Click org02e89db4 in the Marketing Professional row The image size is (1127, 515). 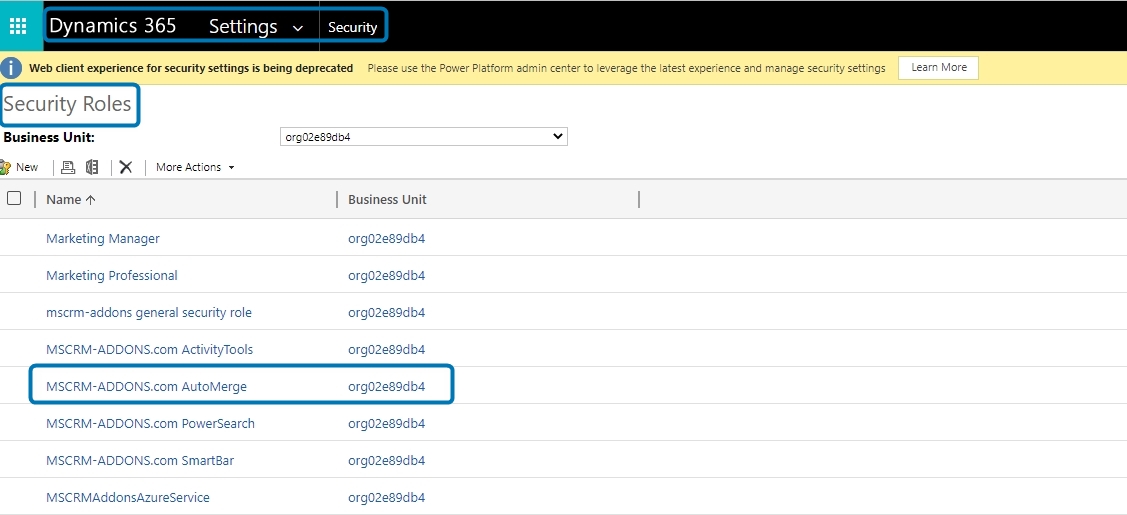pyautogui.click(x=387, y=276)
